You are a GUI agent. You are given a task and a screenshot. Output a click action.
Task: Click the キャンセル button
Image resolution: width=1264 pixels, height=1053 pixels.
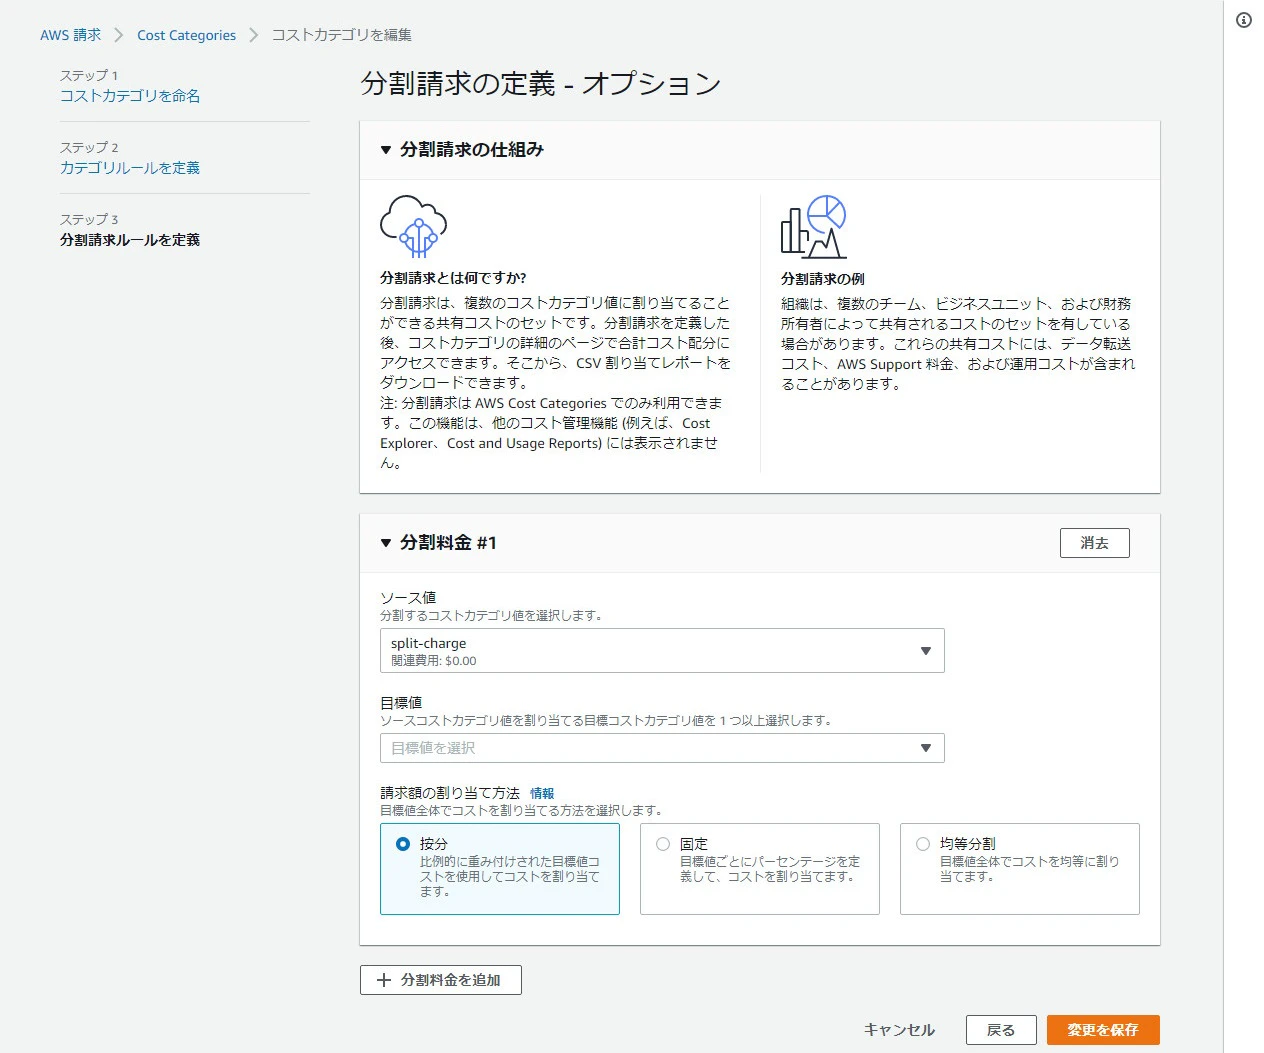899,1030
